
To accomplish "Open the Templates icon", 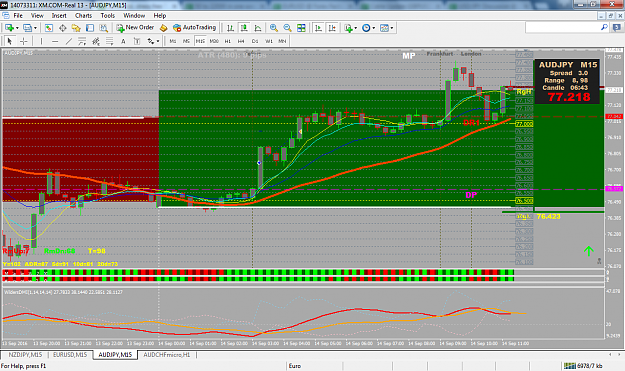I will pos(384,28).
